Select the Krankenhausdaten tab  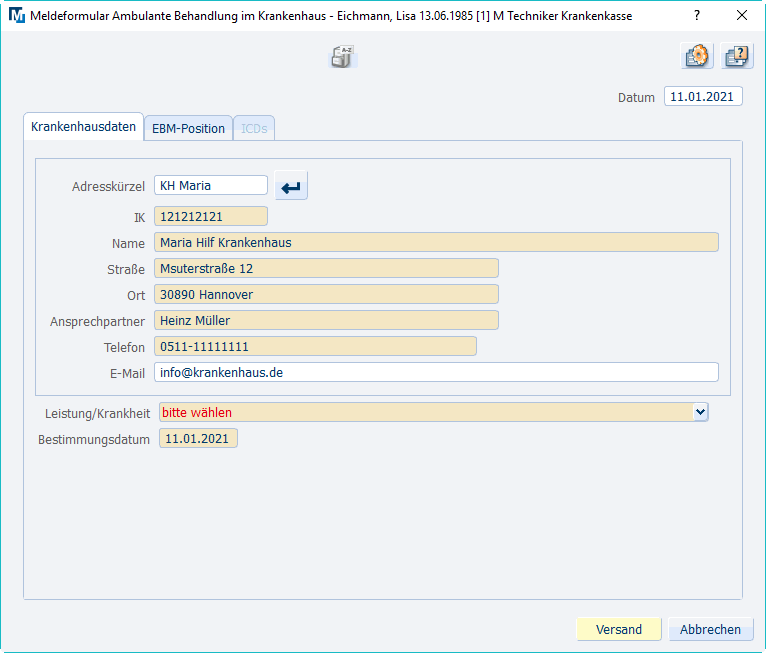tap(83, 127)
